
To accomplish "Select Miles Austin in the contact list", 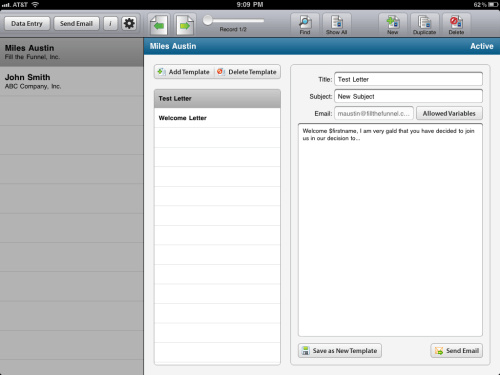I will [x=72, y=52].
